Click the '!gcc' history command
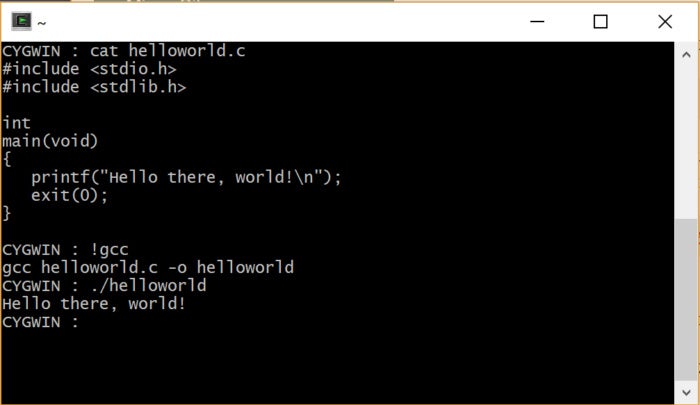The width and height of the screenshot is (700, 405). point(109,250)
